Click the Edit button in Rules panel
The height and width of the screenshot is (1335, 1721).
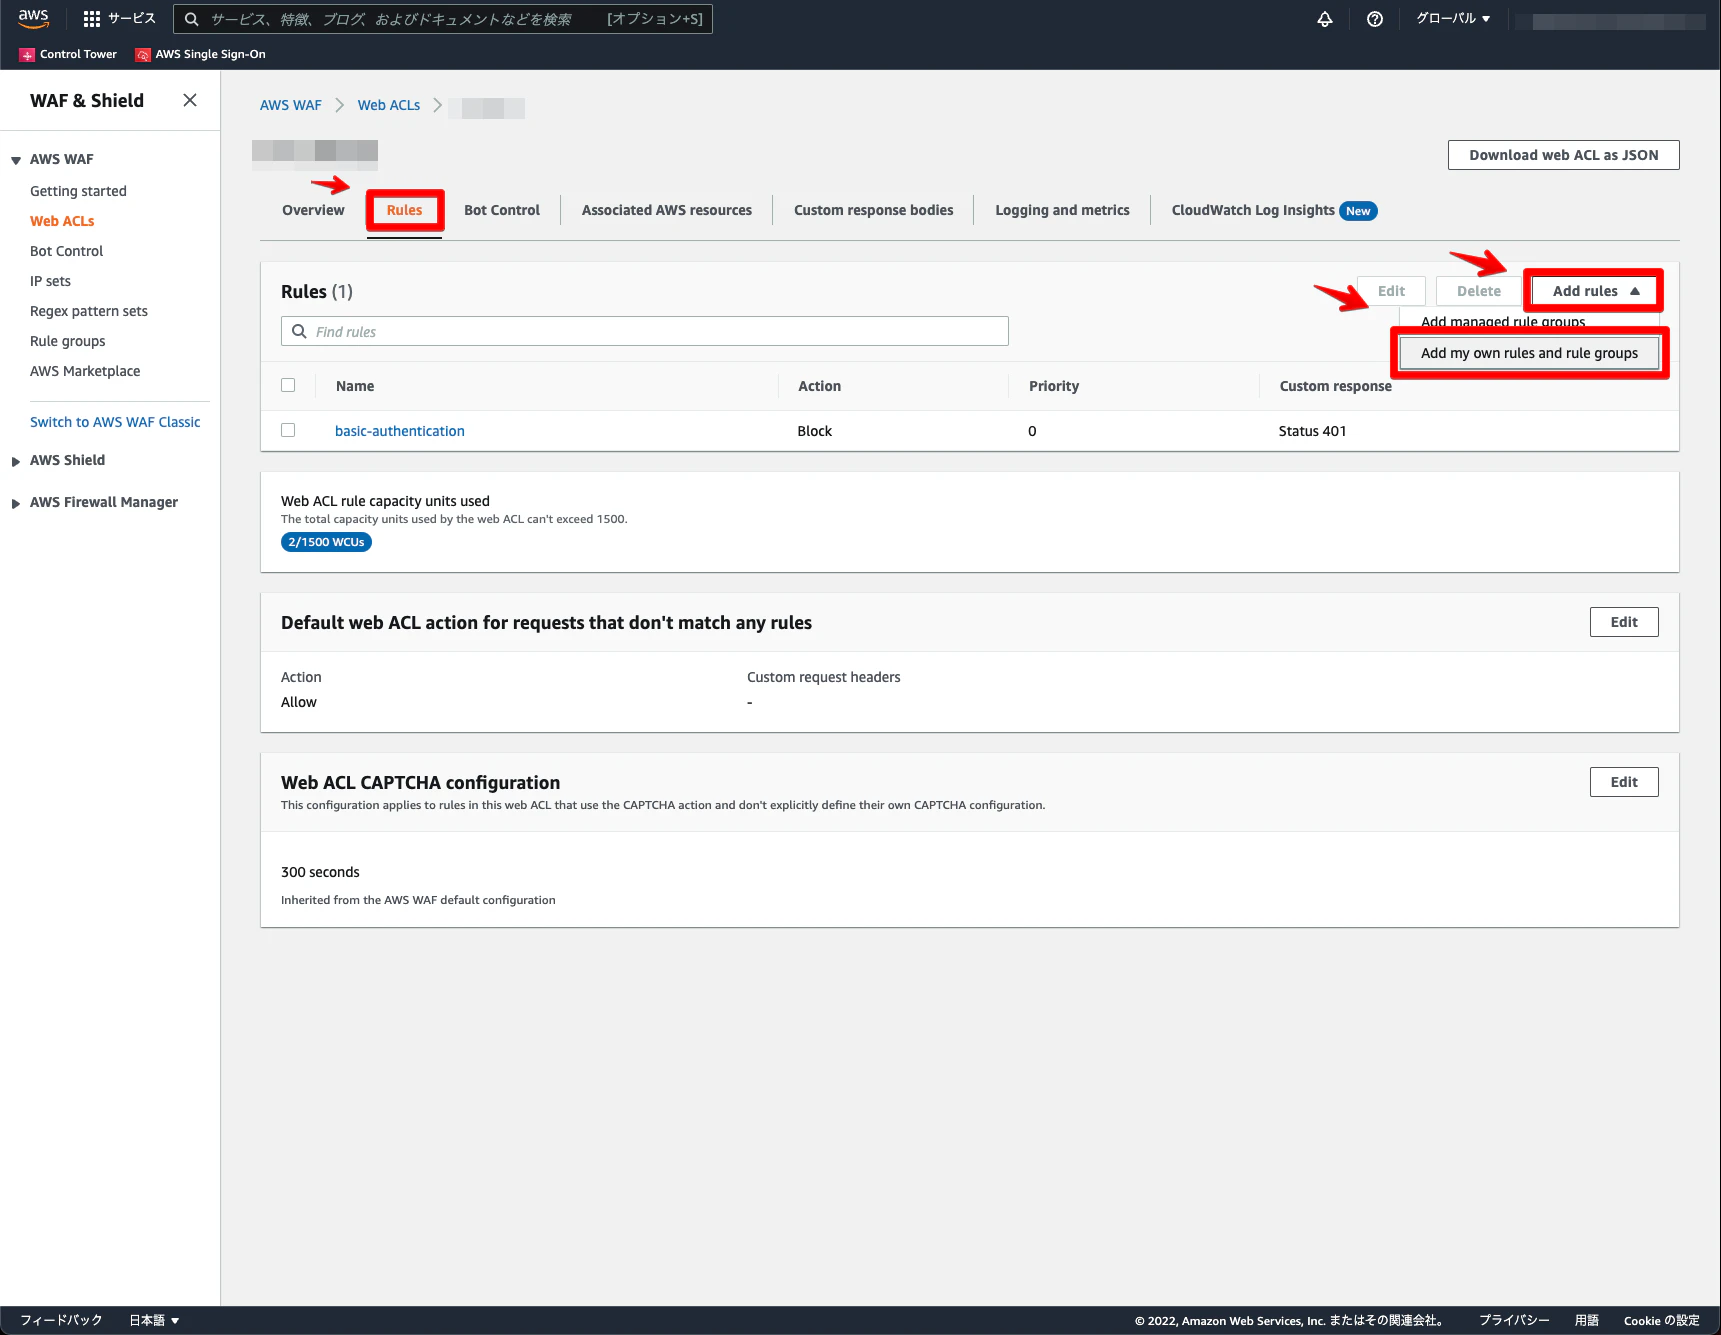(1391, 291)
